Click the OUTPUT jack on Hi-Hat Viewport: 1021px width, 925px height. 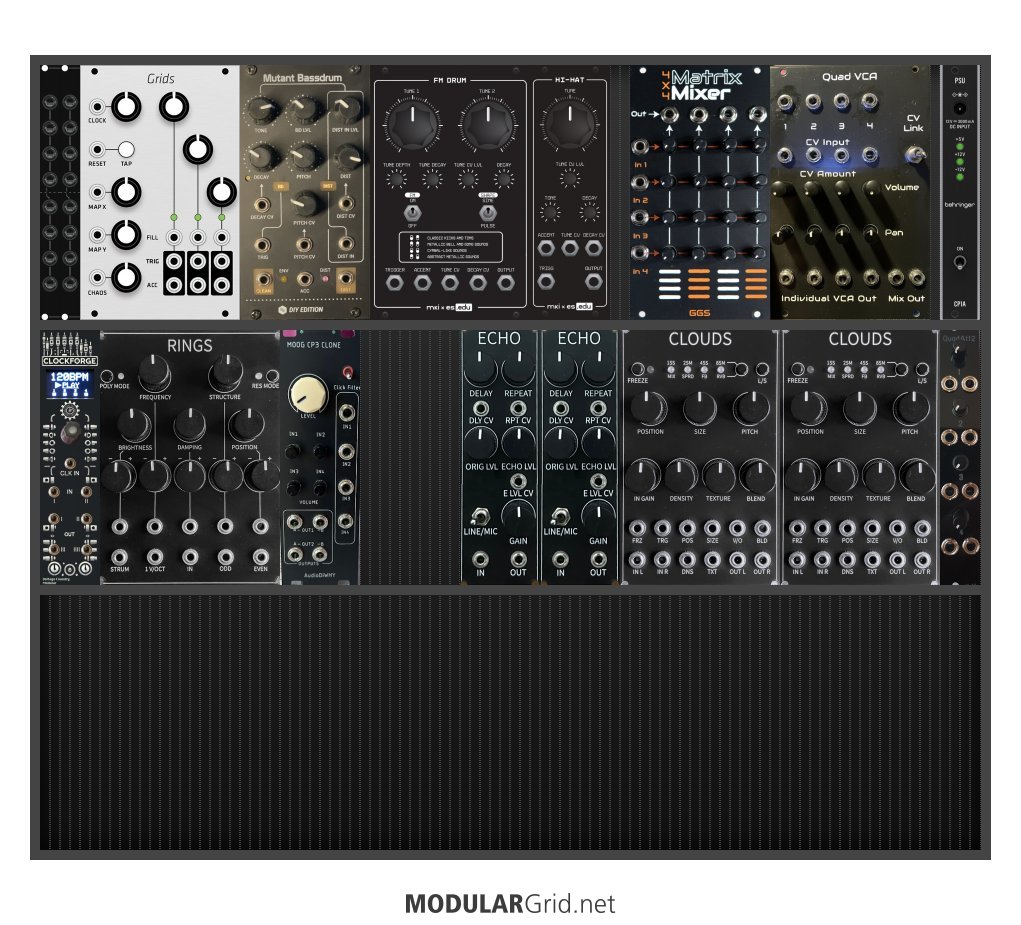click(x=593, y=282)
